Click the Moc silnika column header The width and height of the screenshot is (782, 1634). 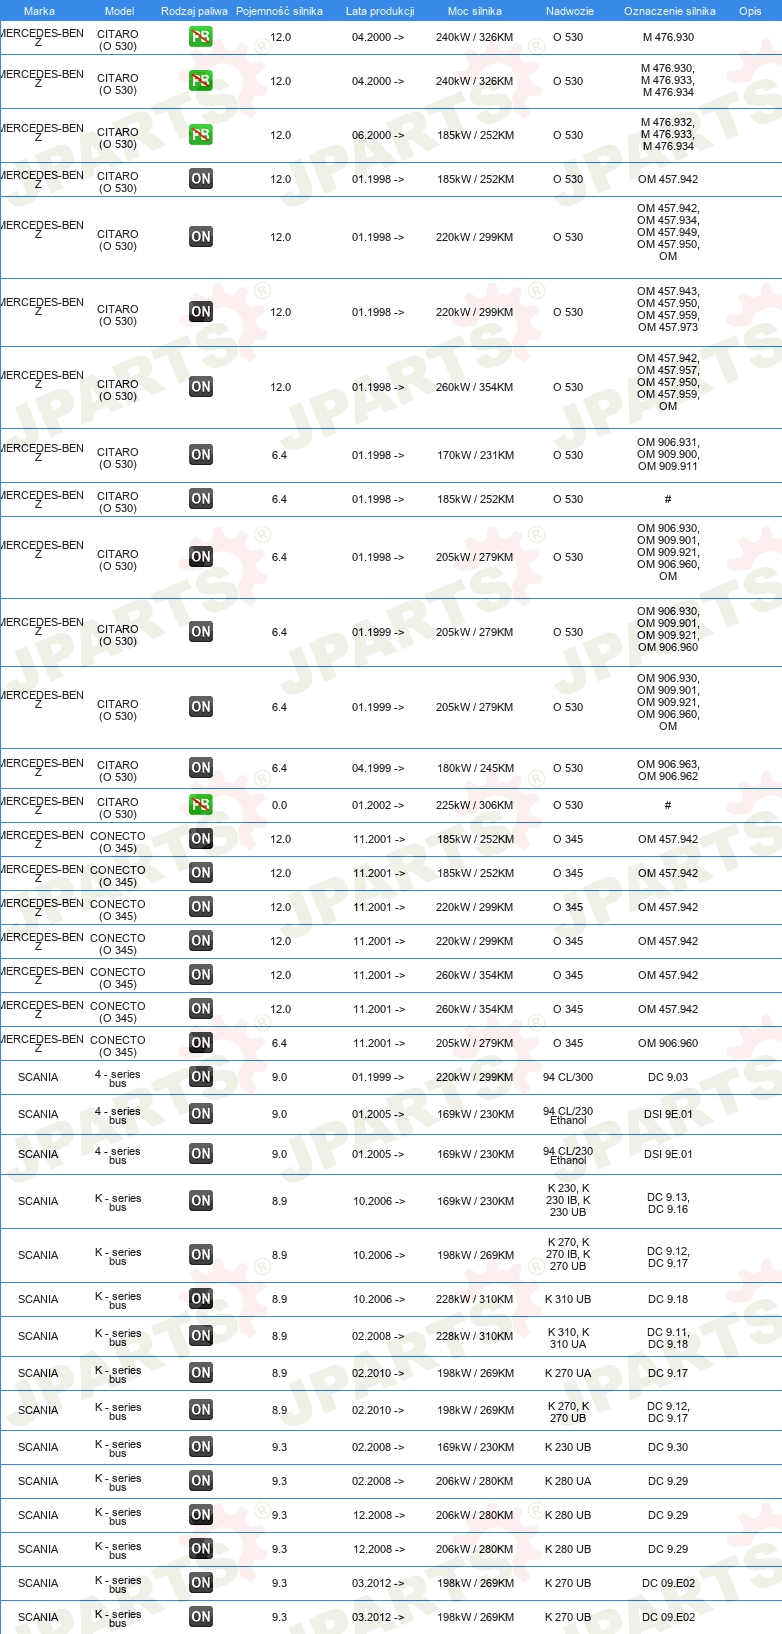pyautogui.click(x=475, y=11)
